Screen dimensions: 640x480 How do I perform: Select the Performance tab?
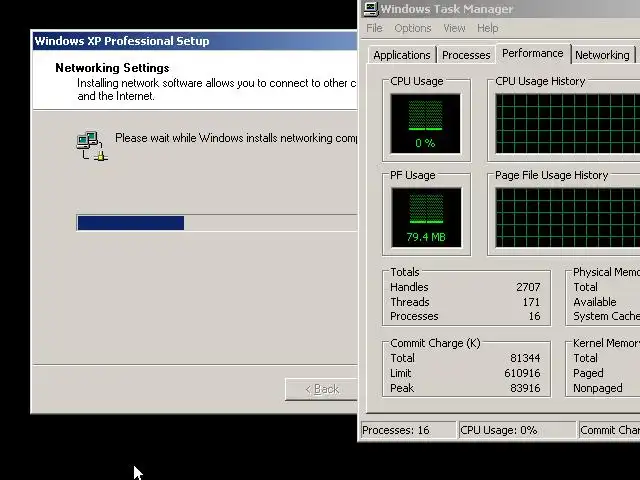pos(533,53)
